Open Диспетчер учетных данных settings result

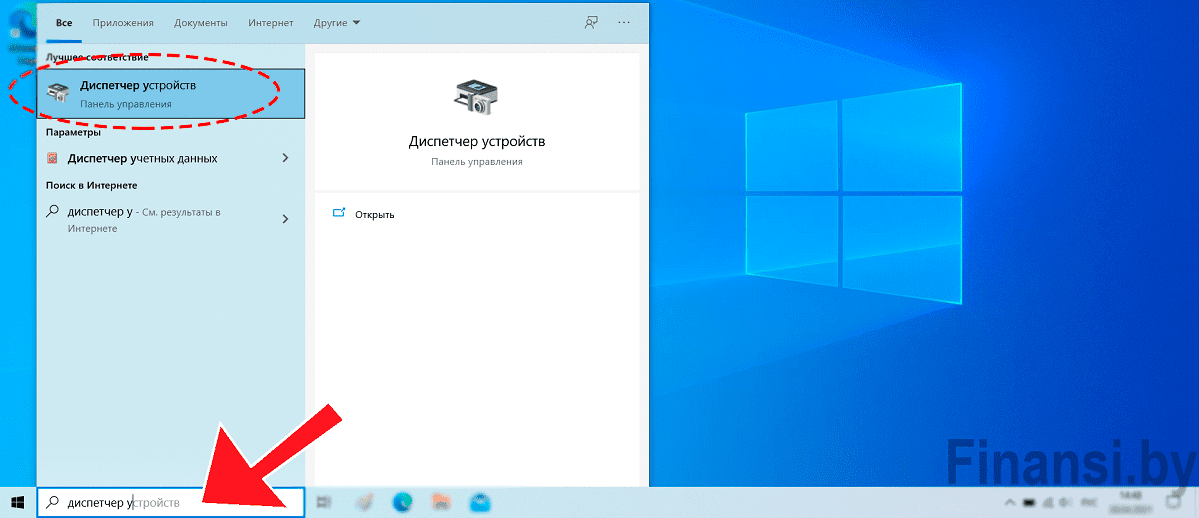pos(142,158)
